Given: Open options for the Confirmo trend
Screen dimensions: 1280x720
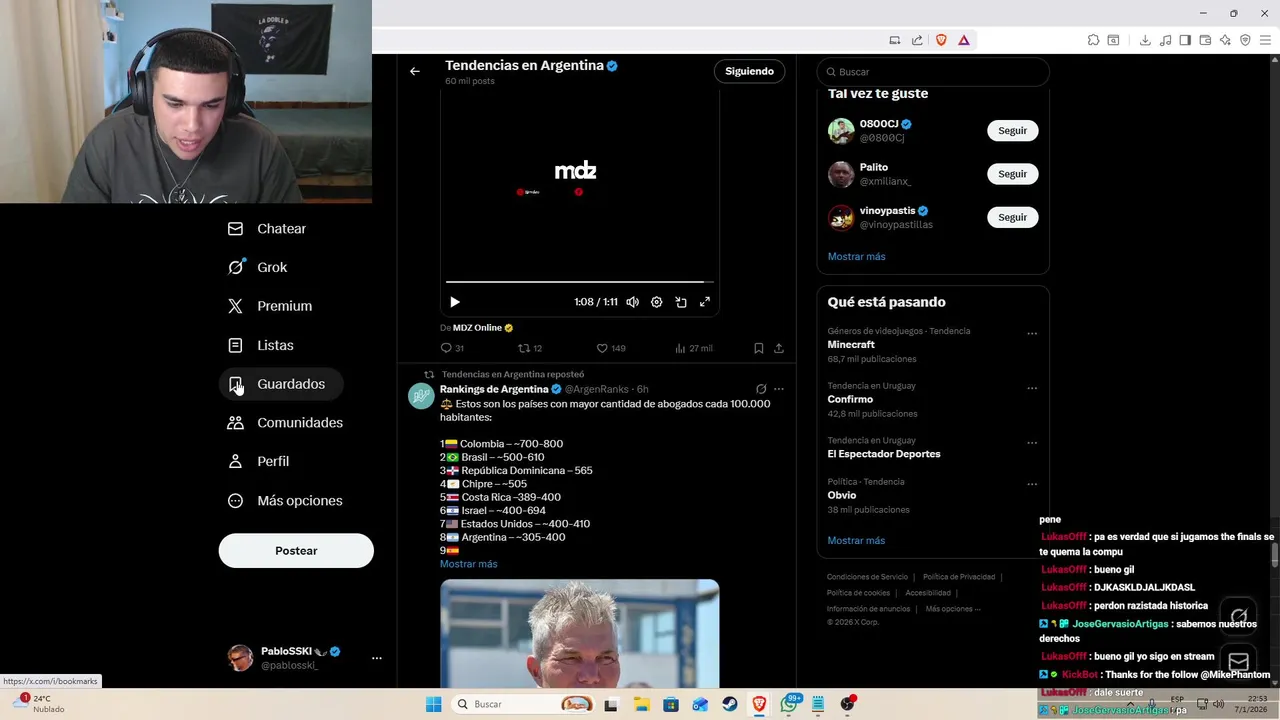Looking at the screenshot, I should pyautogui.click(x=1032, y=389).
